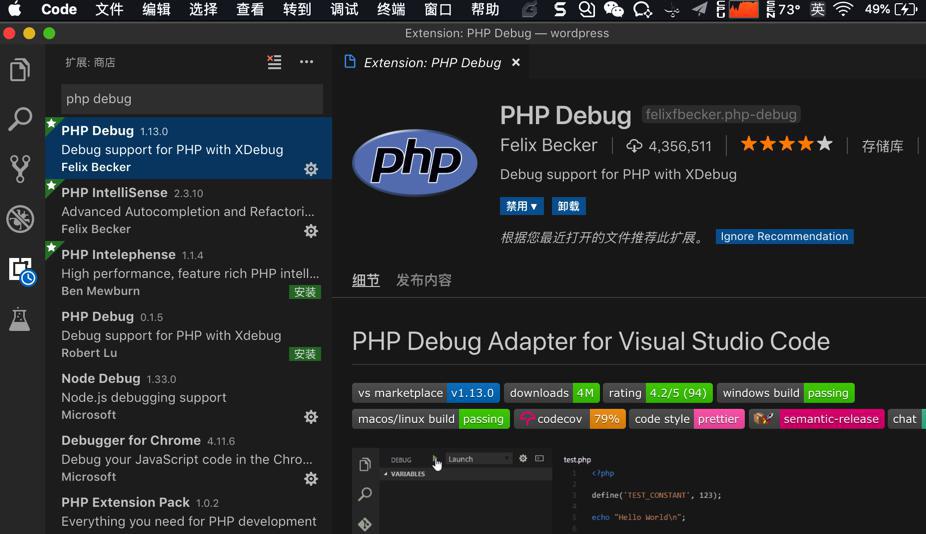The image size is (926, 534).
Task: Click the paper plane menu bar icon
Action: click(x=699, y=9)
